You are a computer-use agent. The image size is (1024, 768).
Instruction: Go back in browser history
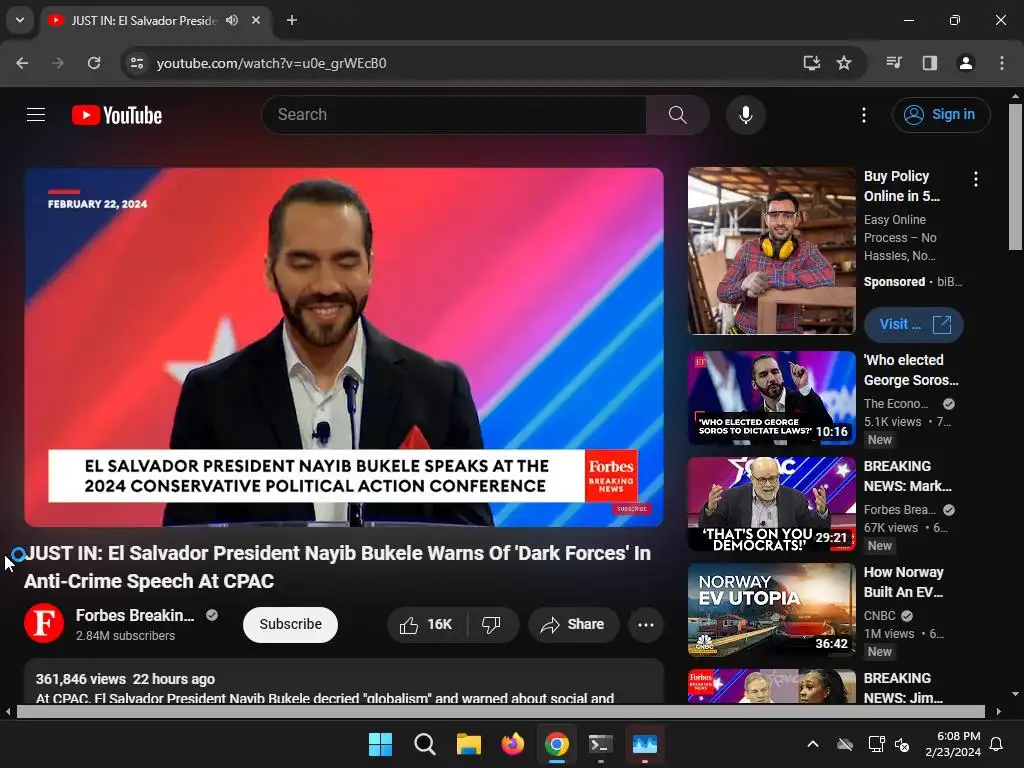pyautogui.click(x=22, y=63)
